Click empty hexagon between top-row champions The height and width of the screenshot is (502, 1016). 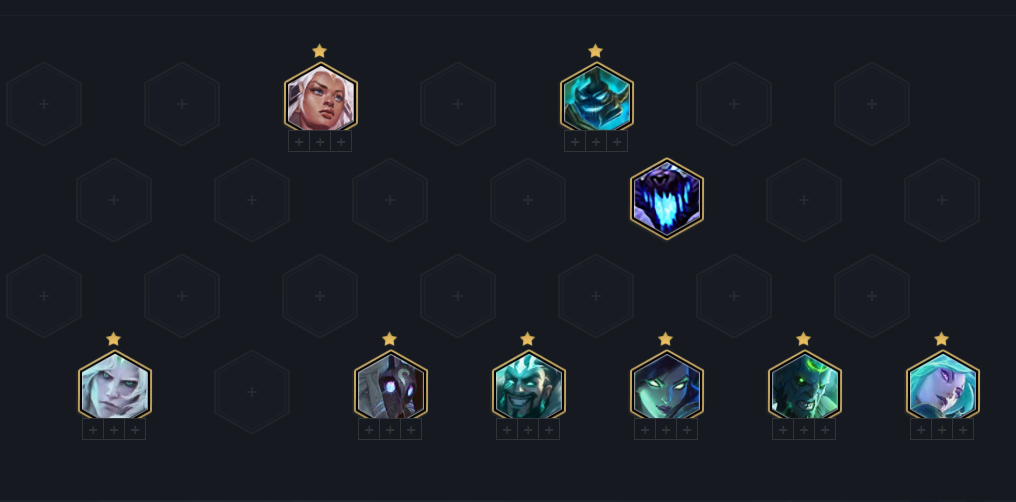(x=458, y=104)
